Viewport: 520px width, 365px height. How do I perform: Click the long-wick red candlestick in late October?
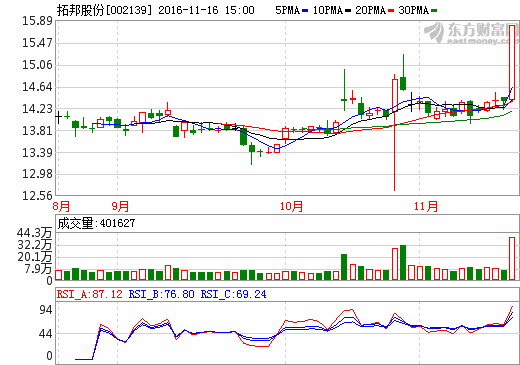click(395, 133)
